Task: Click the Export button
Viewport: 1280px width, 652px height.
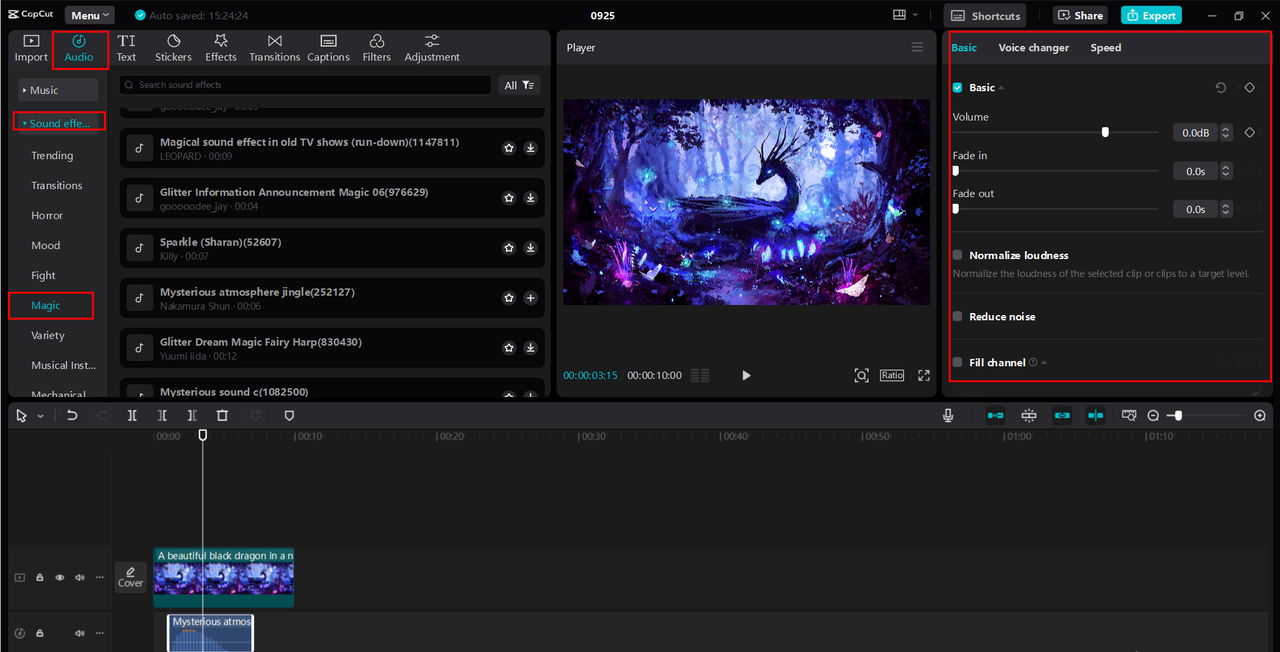Action: pyautogui.click(x=1151, y=15)
